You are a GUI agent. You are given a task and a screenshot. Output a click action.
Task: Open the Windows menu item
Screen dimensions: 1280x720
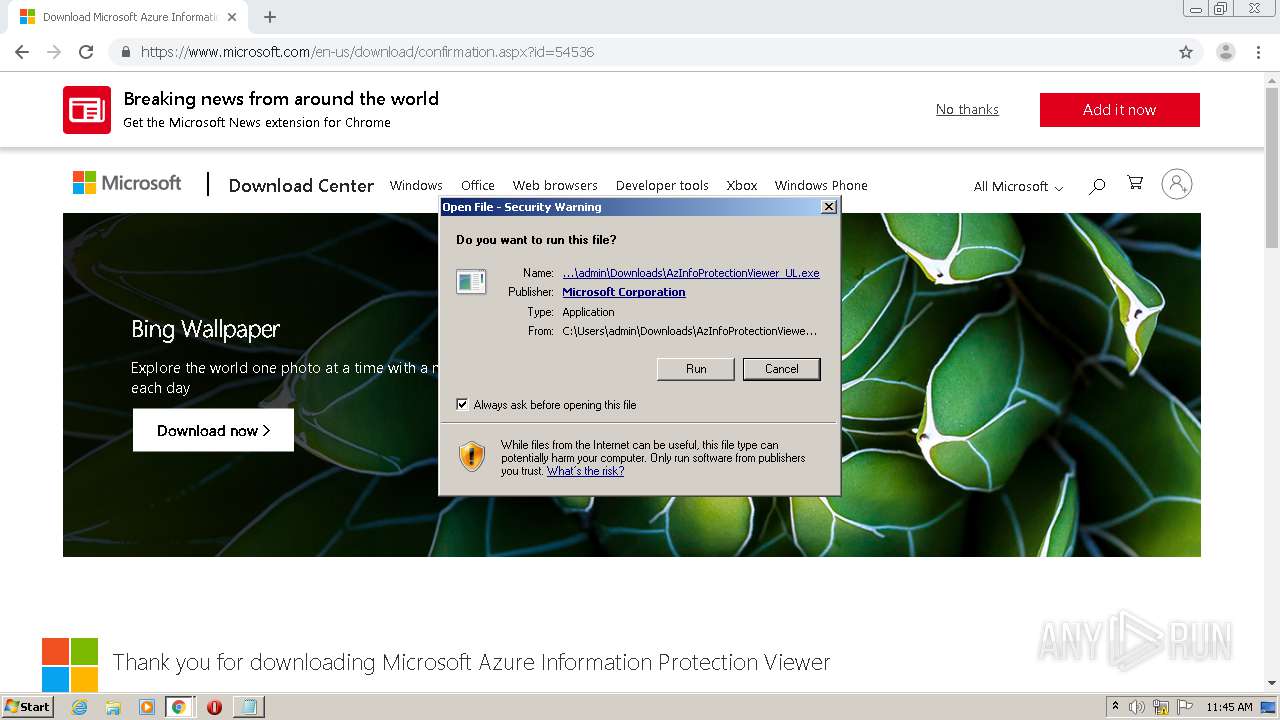[x=416, y=185]
